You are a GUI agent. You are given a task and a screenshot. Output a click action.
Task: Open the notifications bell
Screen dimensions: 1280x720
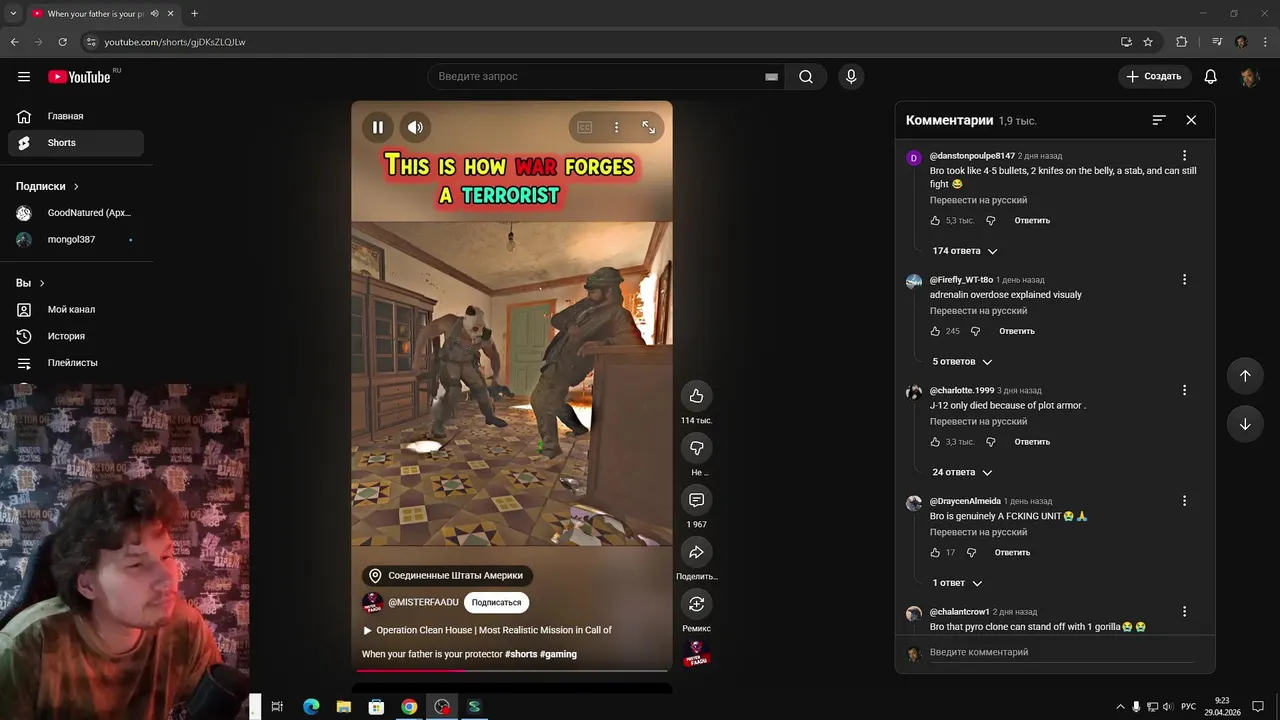[x=1210, y=76]
